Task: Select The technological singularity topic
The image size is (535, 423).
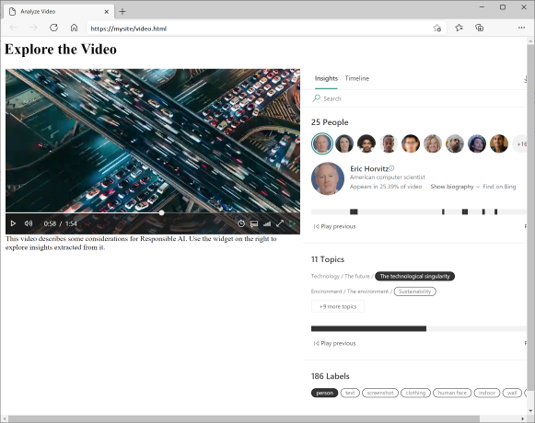Action: tap(415, 276)
